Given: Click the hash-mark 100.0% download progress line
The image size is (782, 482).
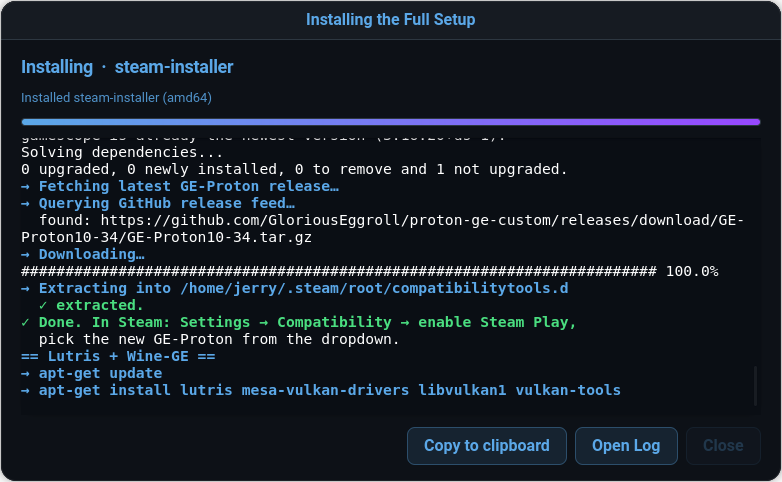Looking at the screenshot, I should [370, 271].
